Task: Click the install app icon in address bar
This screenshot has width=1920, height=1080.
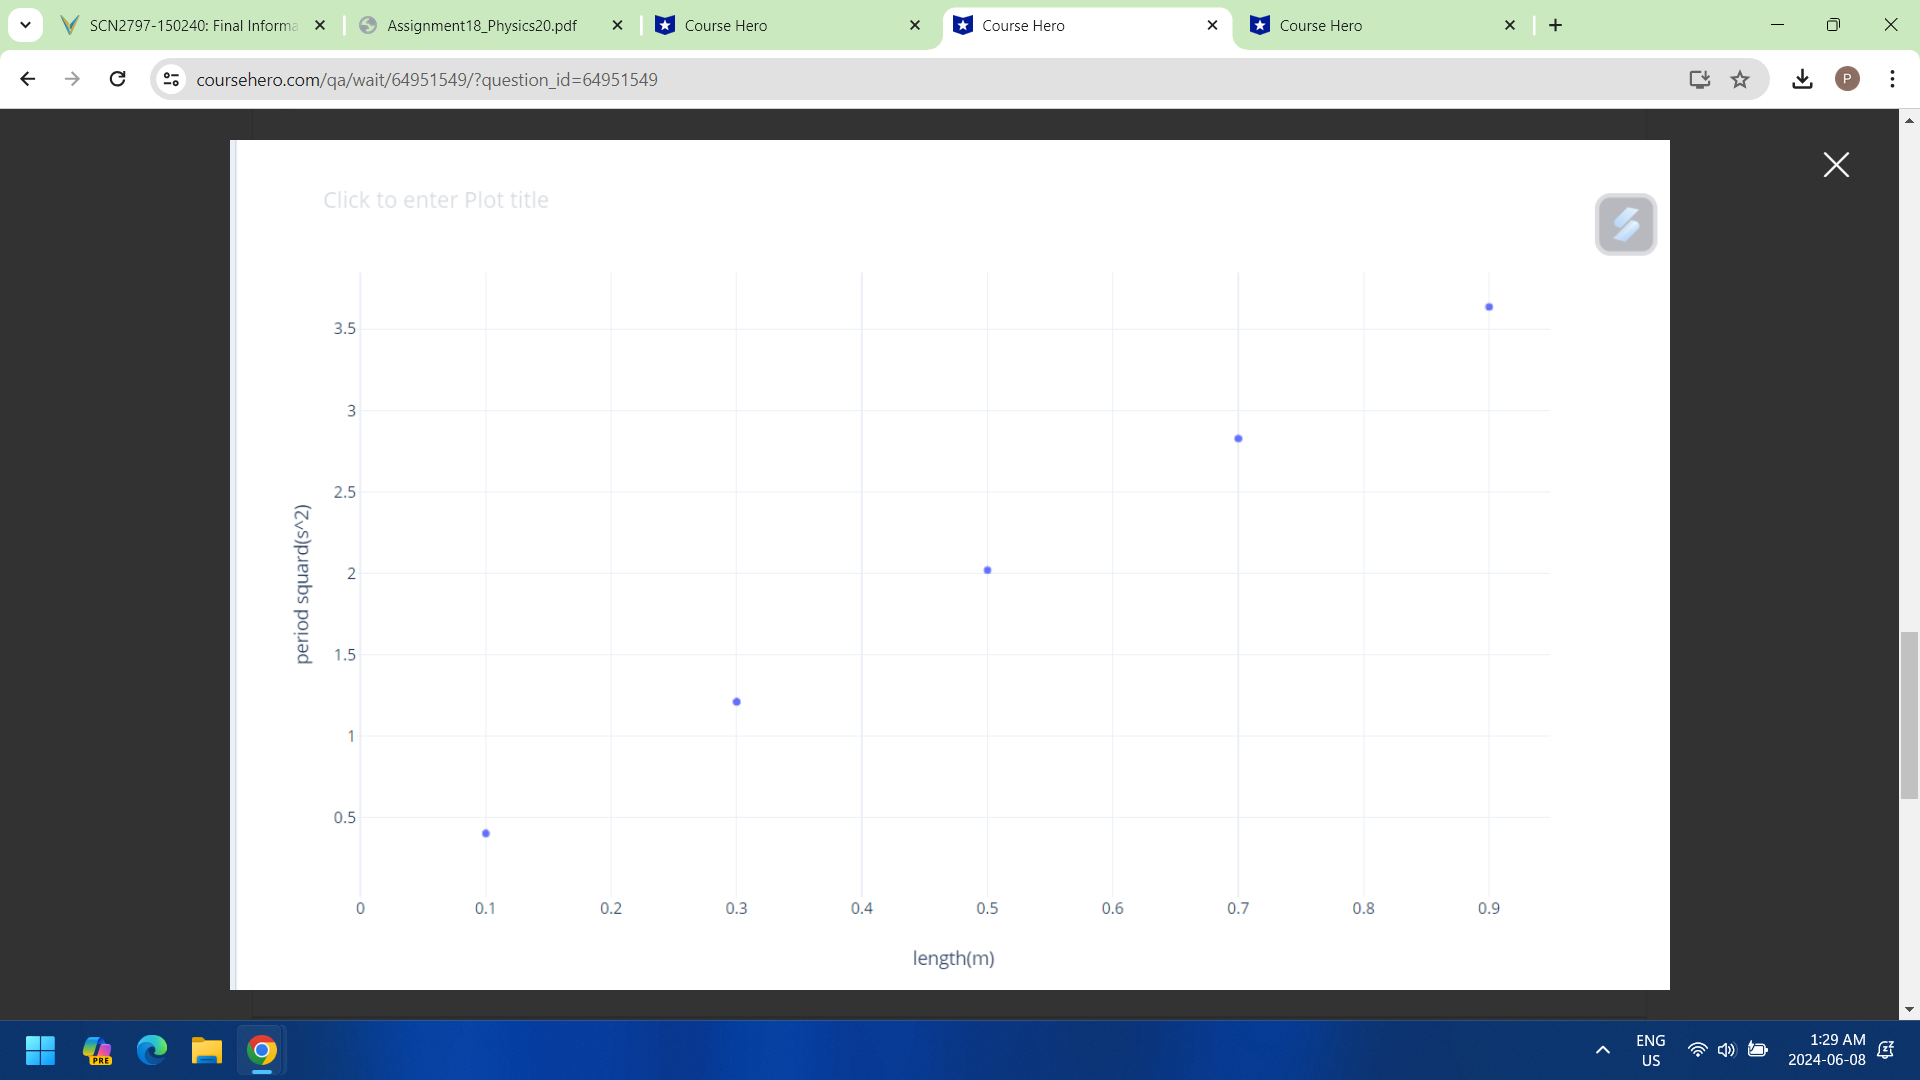Action: pyautogui.click(x=1699, y=79)
